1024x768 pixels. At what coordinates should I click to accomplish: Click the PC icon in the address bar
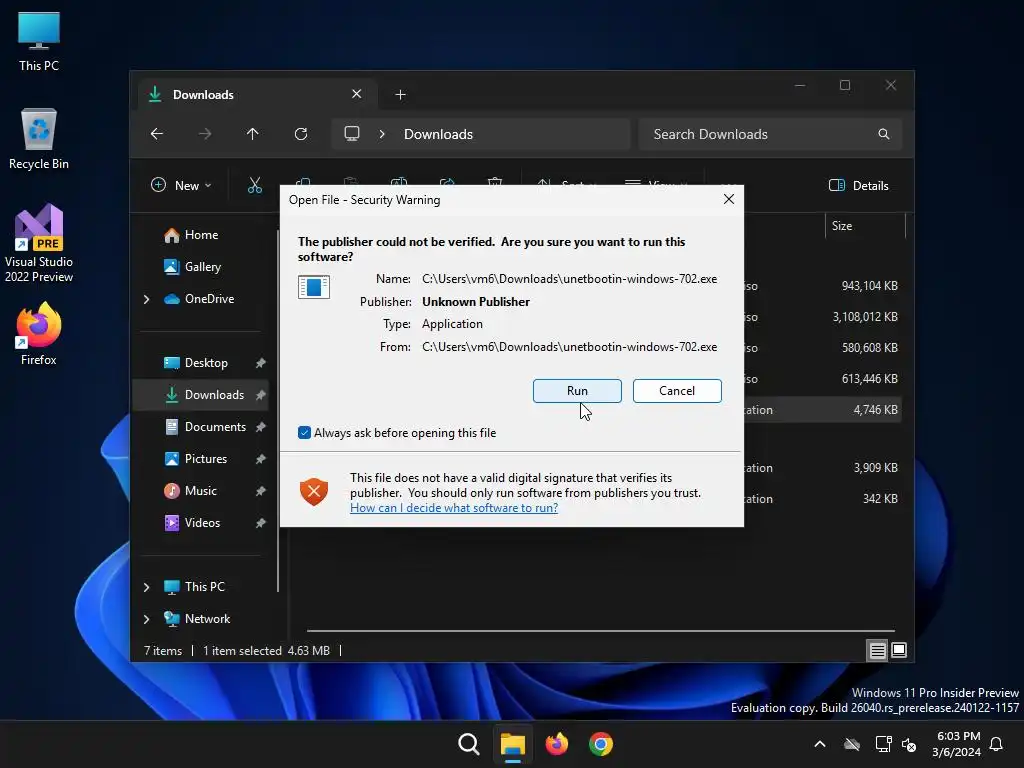[352, 134]
